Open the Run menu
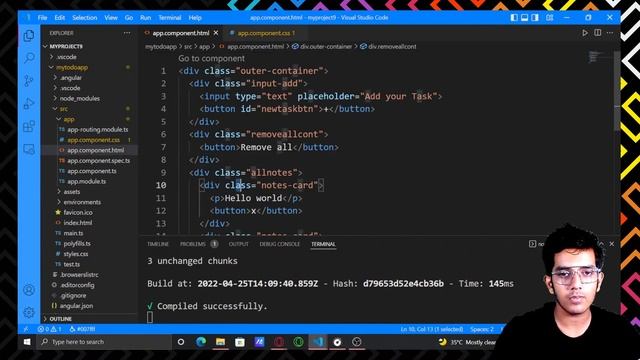 [145, 18]
